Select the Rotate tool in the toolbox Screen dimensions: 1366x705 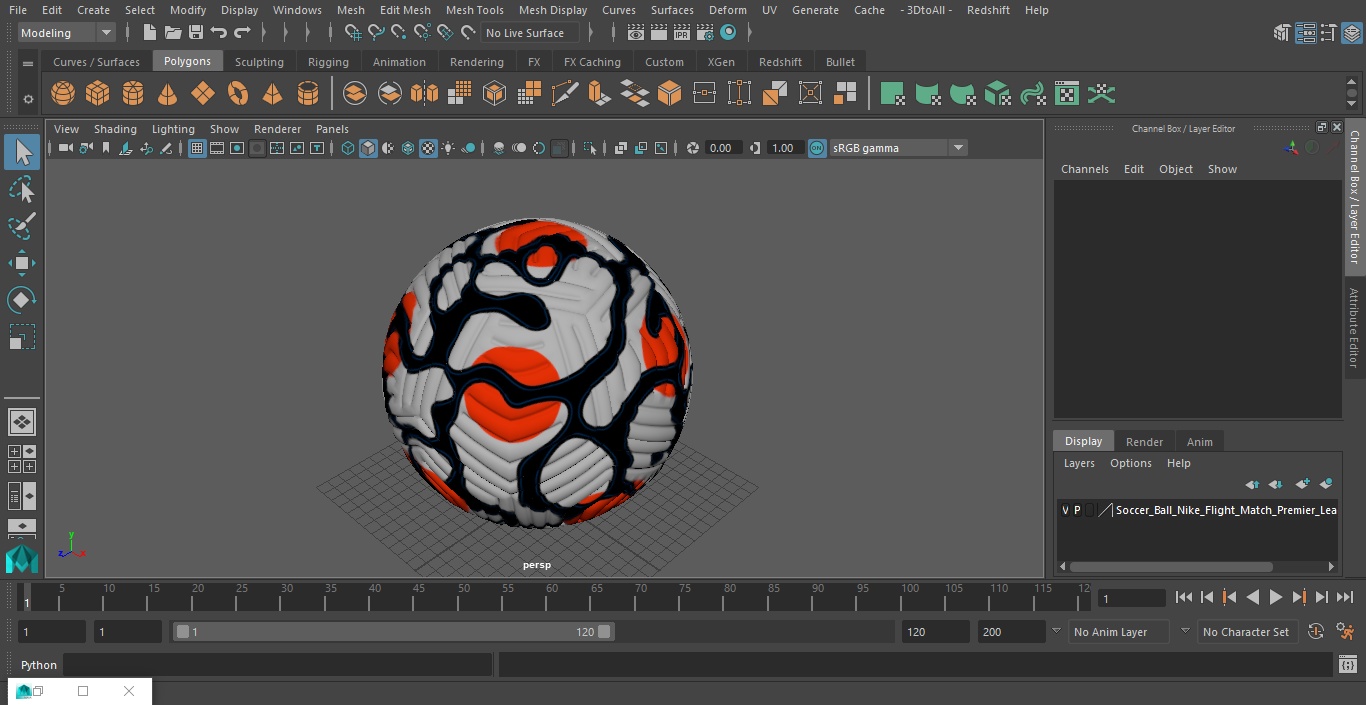pos(22,300)
